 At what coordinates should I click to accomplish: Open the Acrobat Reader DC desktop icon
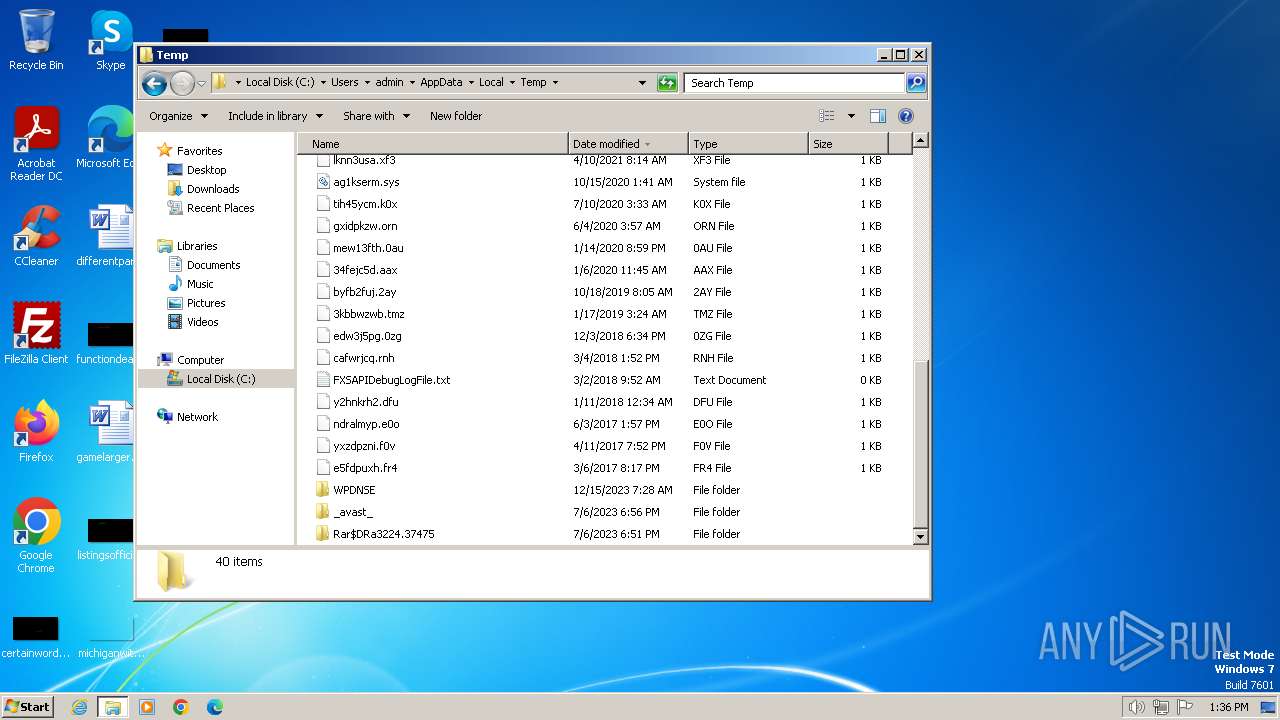click(x=36, y=144)
